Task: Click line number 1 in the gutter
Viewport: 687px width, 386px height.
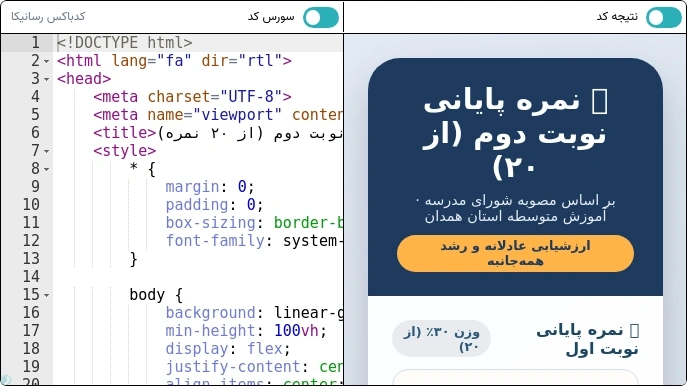Action: [x=35, y=43]
